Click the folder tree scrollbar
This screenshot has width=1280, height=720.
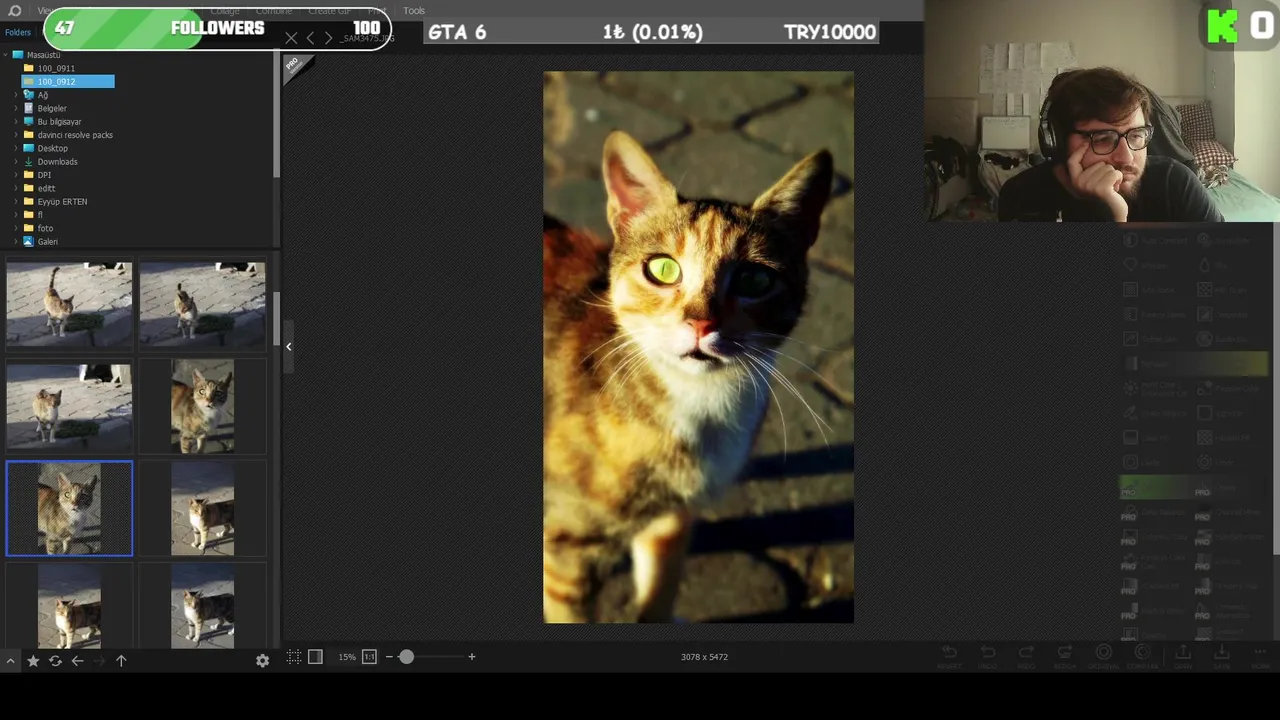click(276, 115)
